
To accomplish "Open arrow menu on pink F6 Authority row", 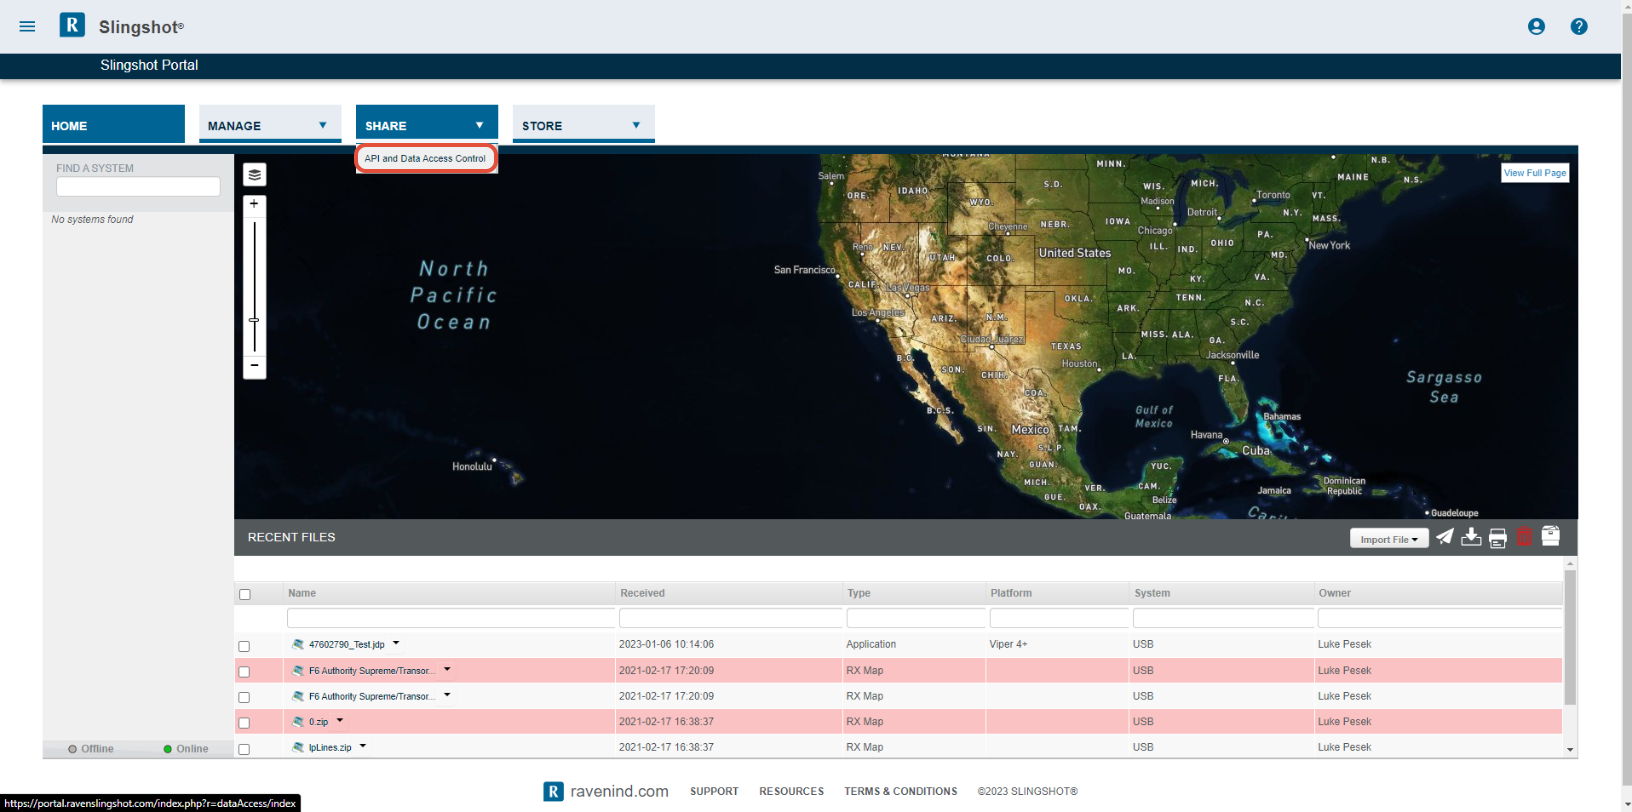I will coord(447,669).
